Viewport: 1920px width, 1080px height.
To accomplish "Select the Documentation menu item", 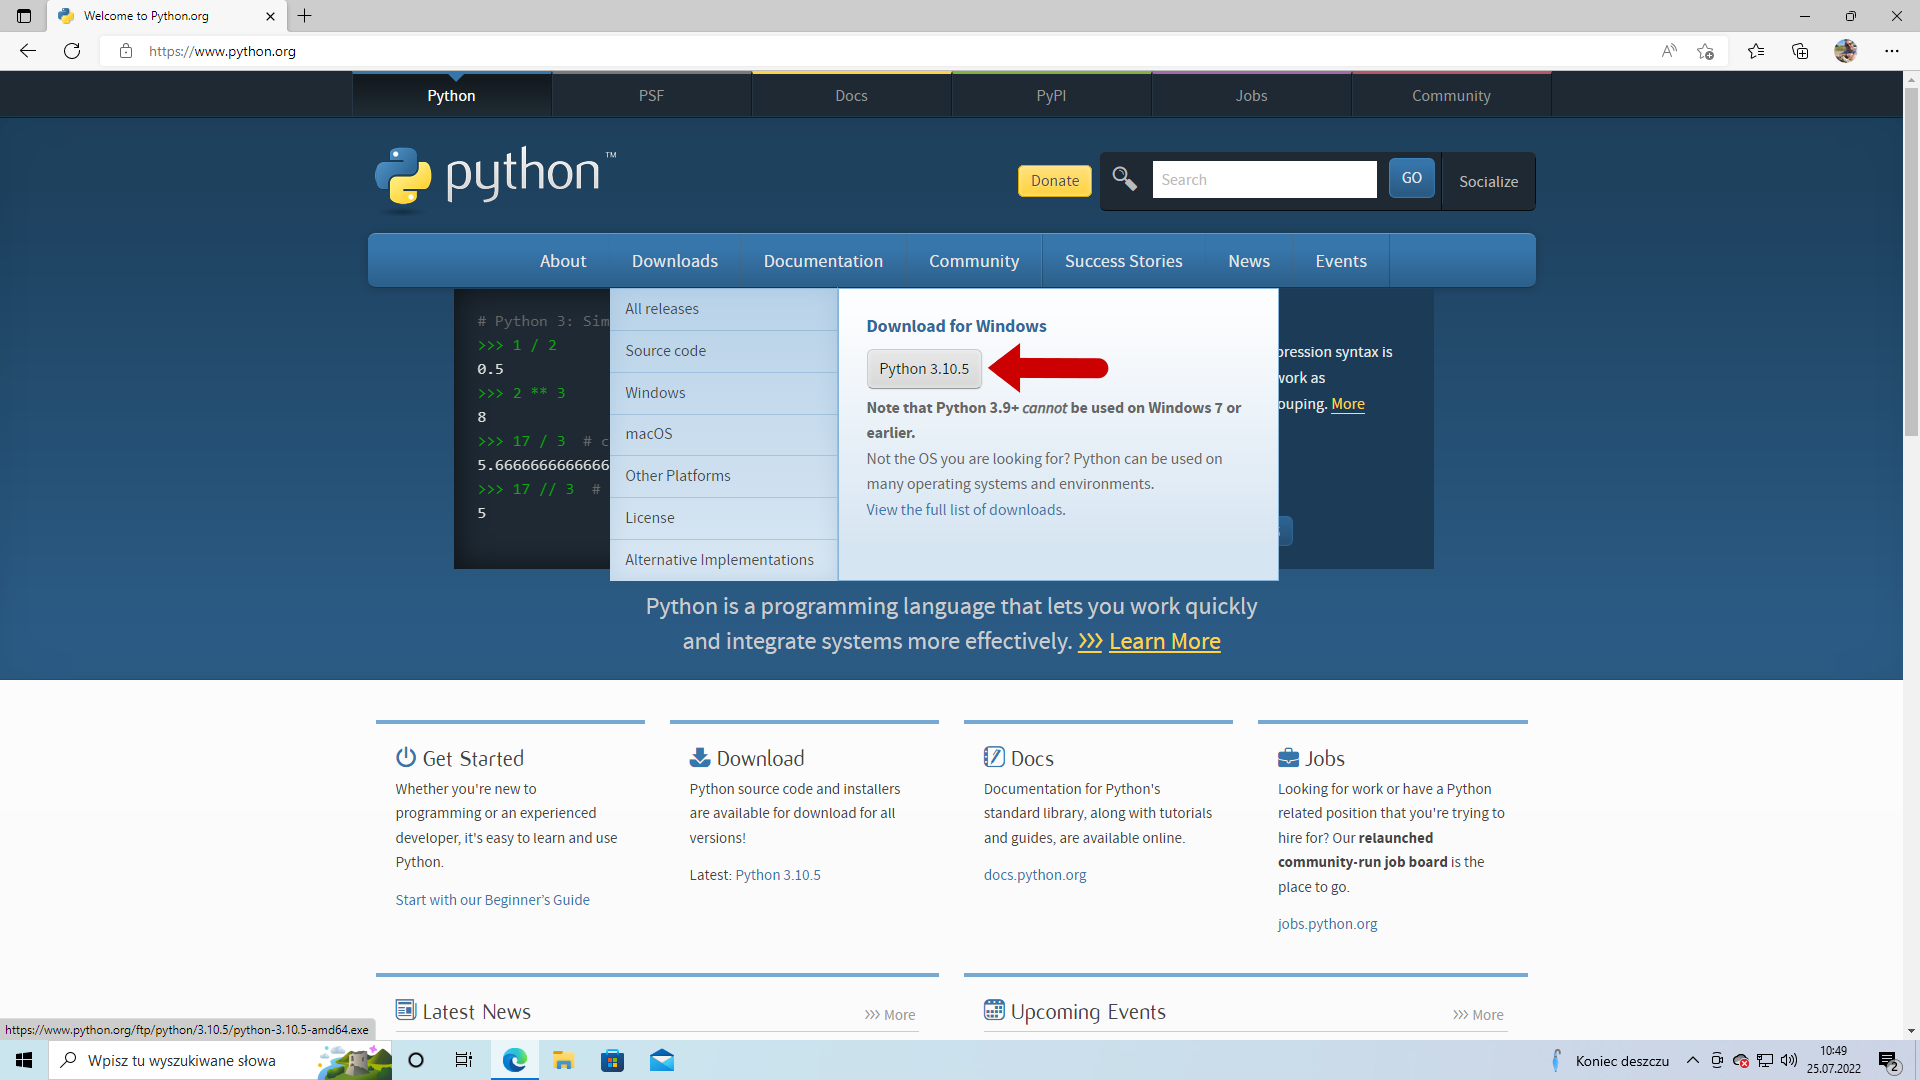I will tap(823, 260).
